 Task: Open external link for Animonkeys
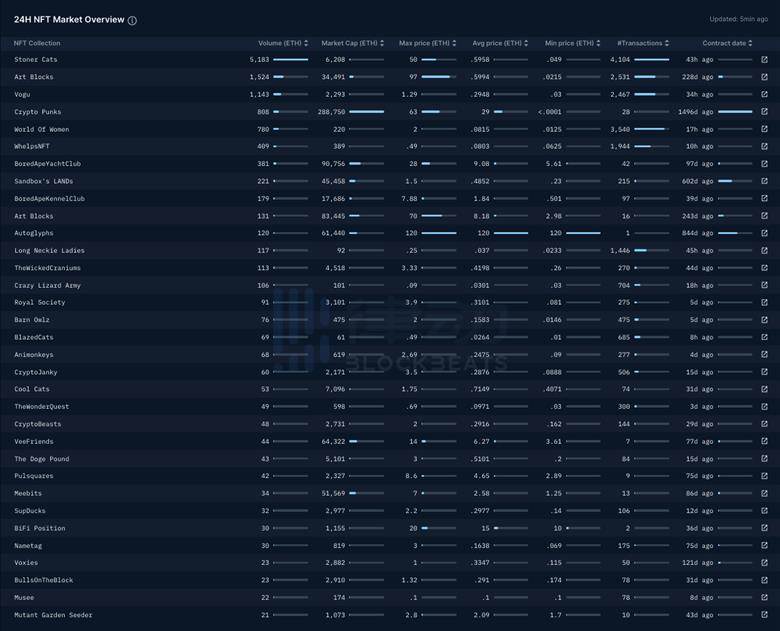tap(764, 354)
